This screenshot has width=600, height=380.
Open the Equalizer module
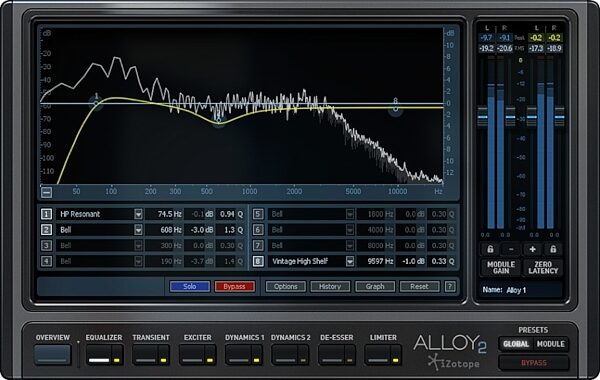click(x=99, y=355)
